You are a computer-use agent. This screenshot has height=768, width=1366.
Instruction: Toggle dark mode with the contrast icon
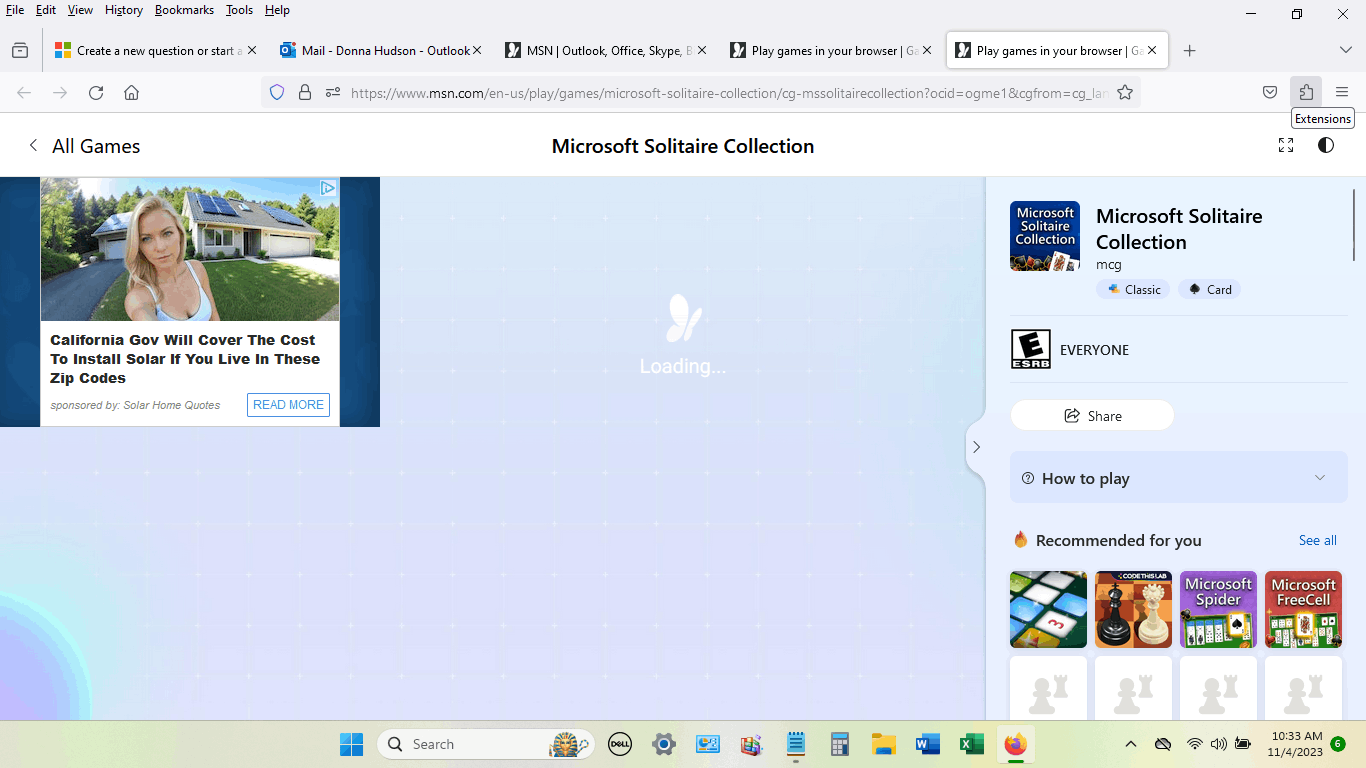click(1325, 145)
